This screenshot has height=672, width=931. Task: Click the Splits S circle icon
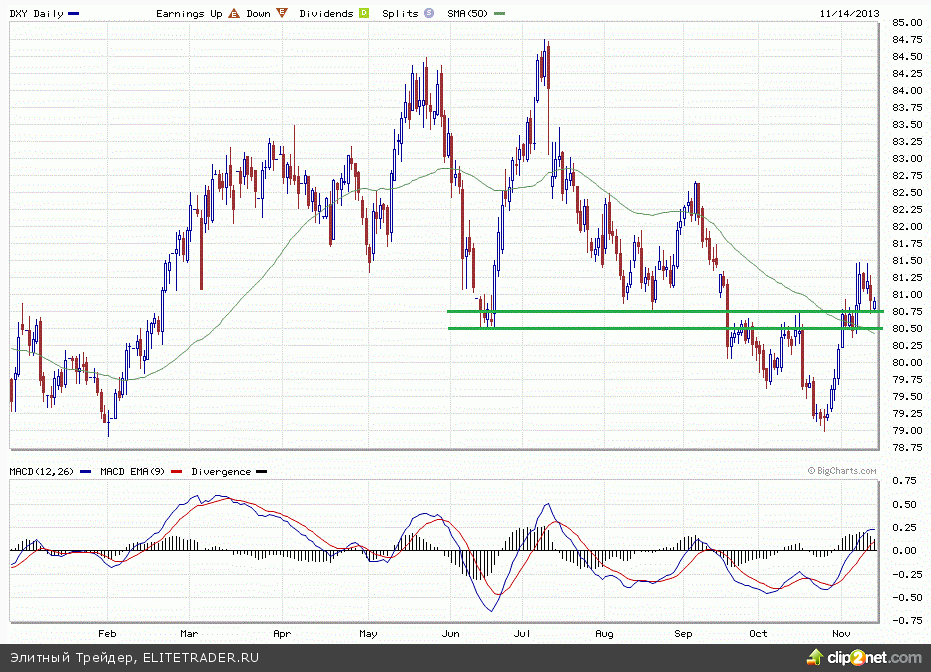(429, 14)
